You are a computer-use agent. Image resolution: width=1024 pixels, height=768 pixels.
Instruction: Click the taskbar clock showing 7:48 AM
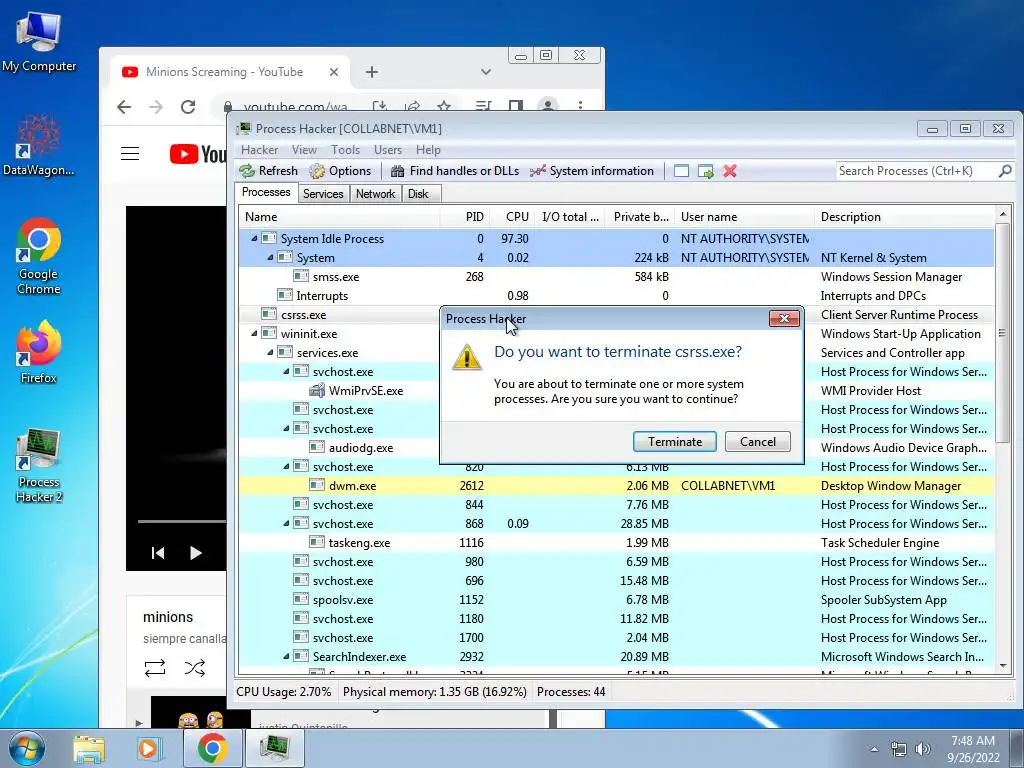[x=973, y=749]
